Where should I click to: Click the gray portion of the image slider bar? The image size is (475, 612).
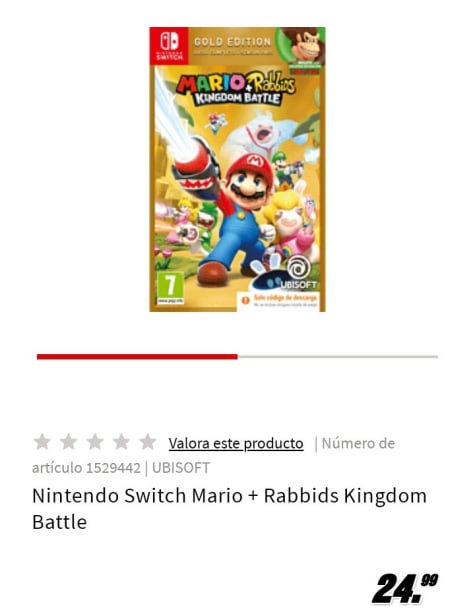pos(338,356)
